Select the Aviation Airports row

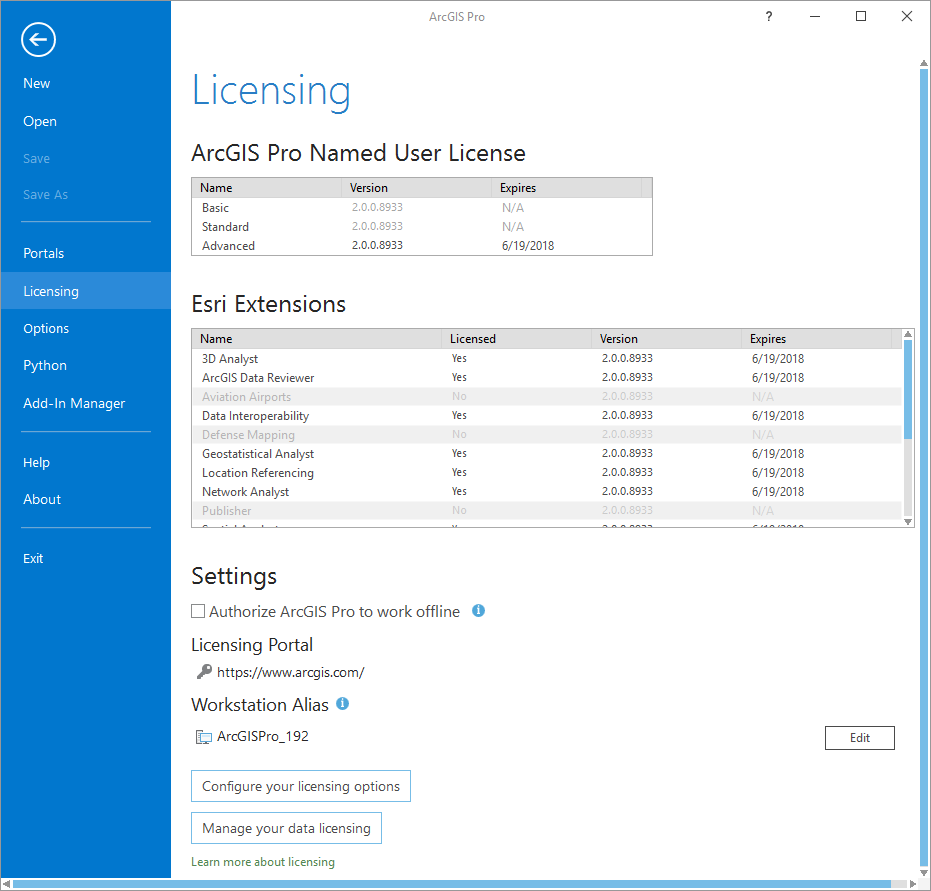547,397
